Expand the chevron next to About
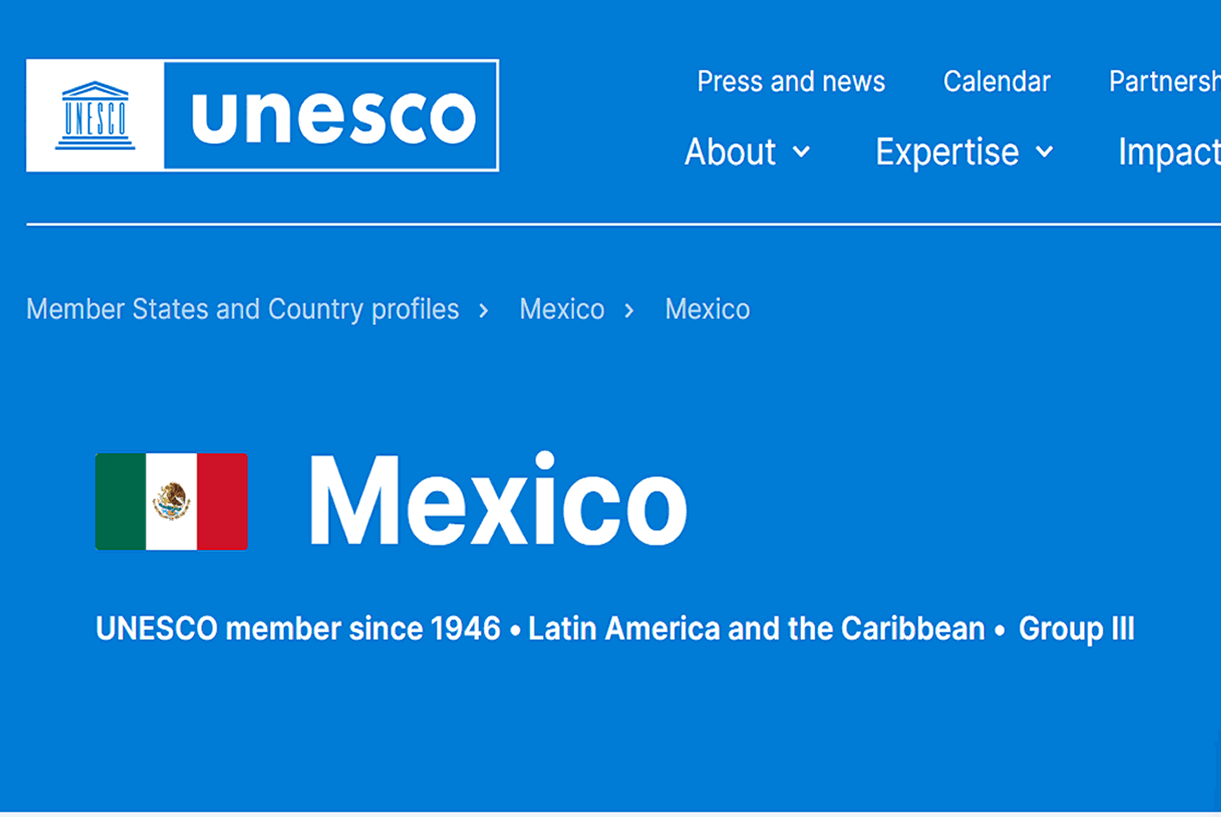 [x=801, y=152]
